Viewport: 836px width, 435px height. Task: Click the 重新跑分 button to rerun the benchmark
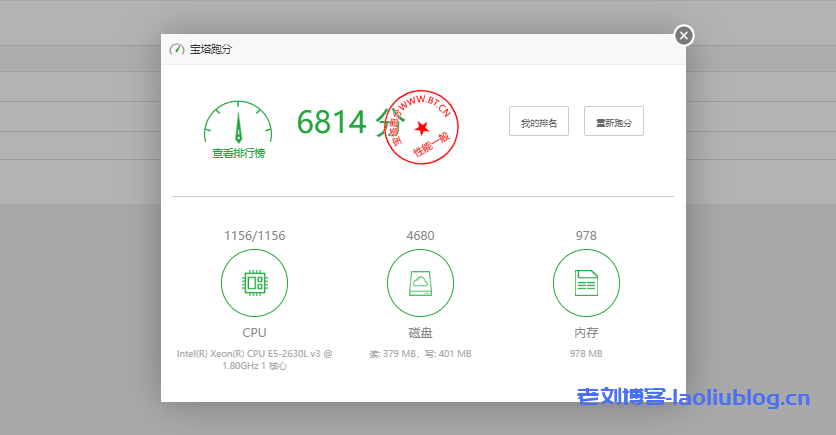[614, 122]
